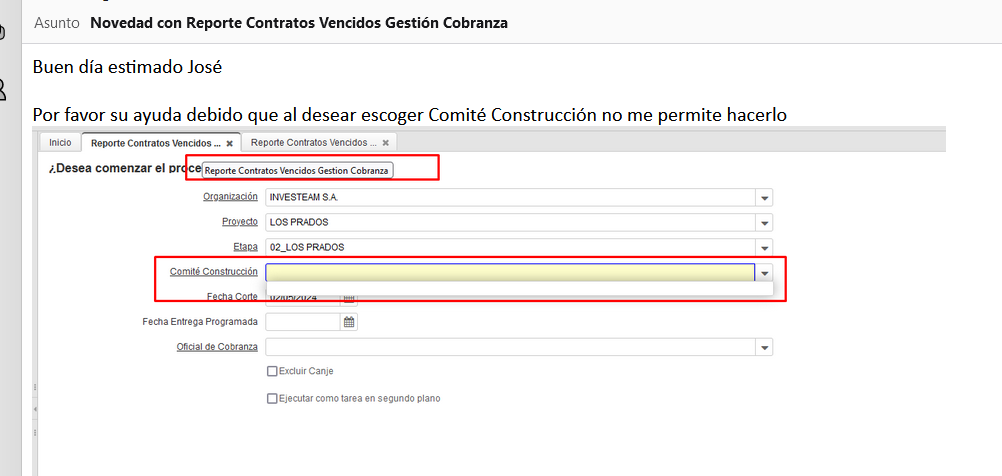The width and height of the screenshot is (1002, 476).
Task: Expand the Organización dropdown arrow
Action: [764, 197]
